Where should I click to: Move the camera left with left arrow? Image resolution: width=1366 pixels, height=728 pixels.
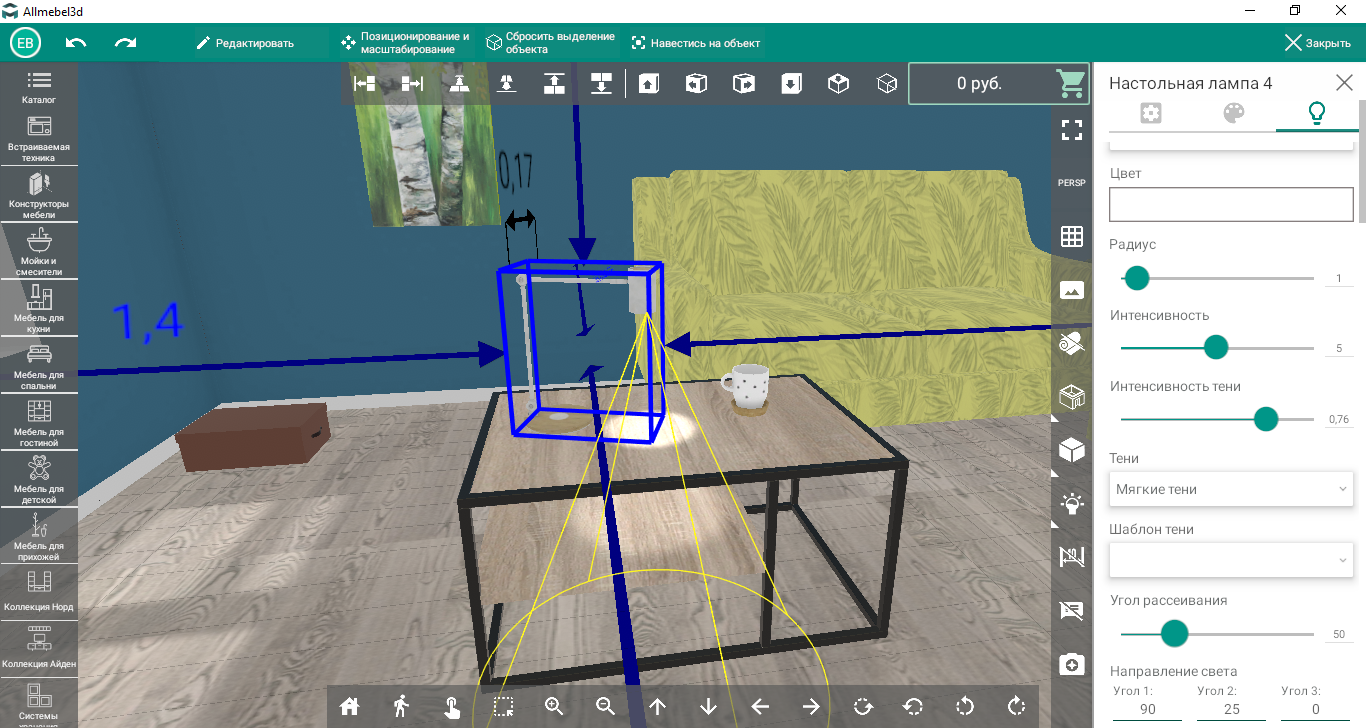[760, 706]
